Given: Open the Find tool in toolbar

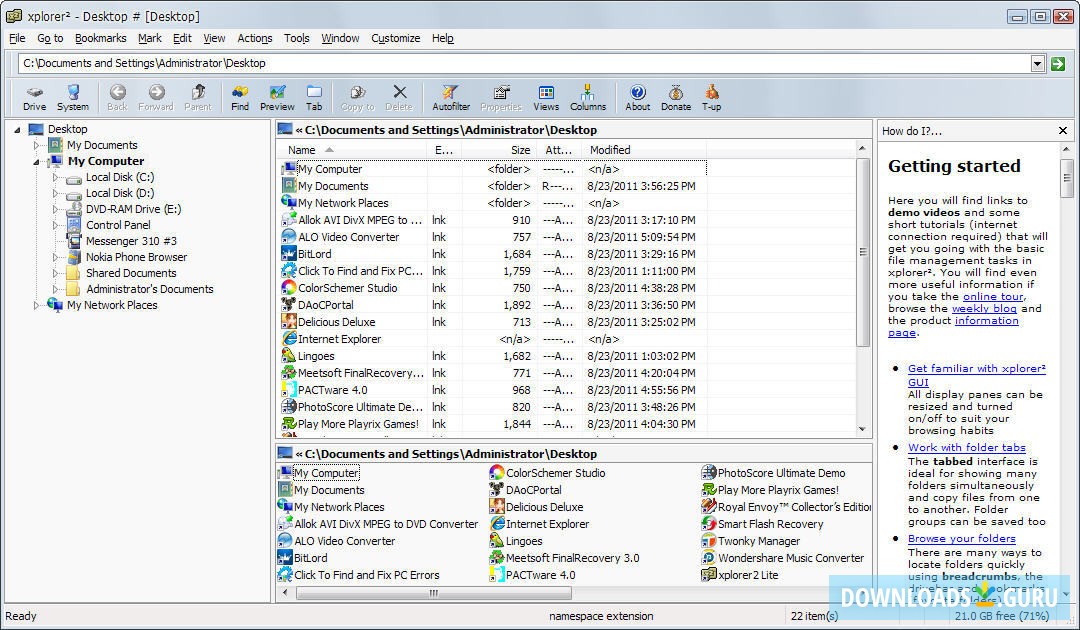Looking at the screenshot, I should tap(240, 97).
